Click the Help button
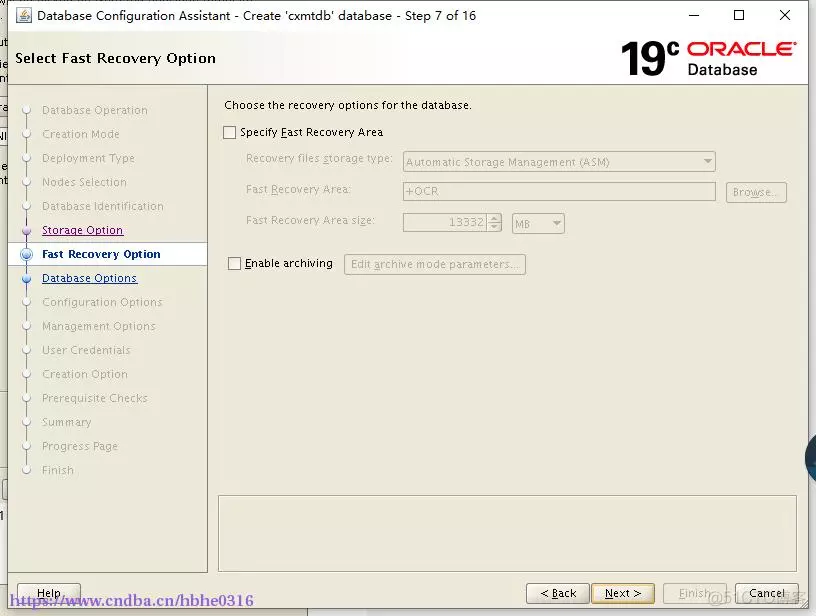This screenshot has height=616, width=816. click(x=49, y=593)
